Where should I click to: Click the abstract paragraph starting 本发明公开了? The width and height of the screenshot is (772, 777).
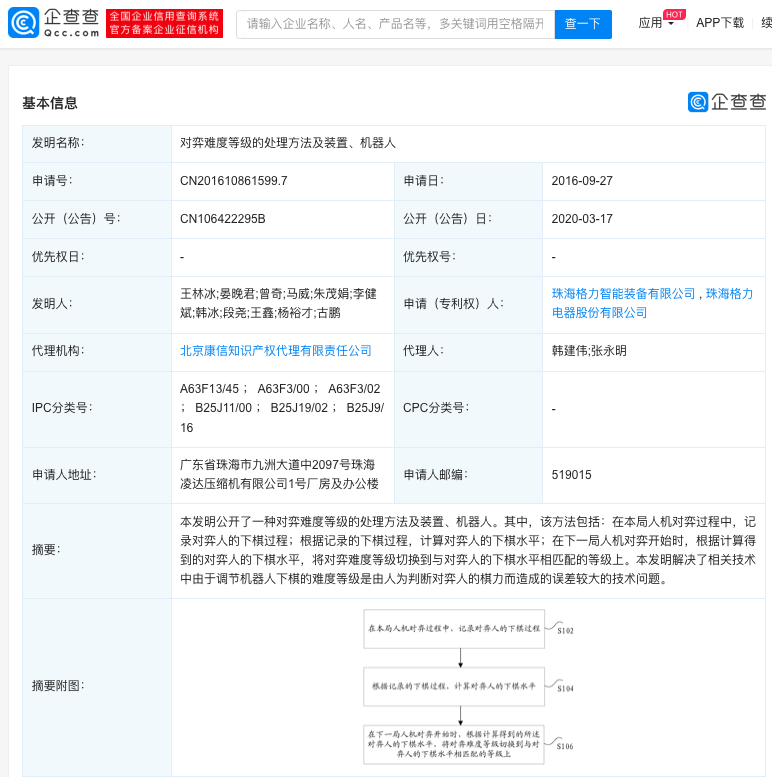coord(468,550)
